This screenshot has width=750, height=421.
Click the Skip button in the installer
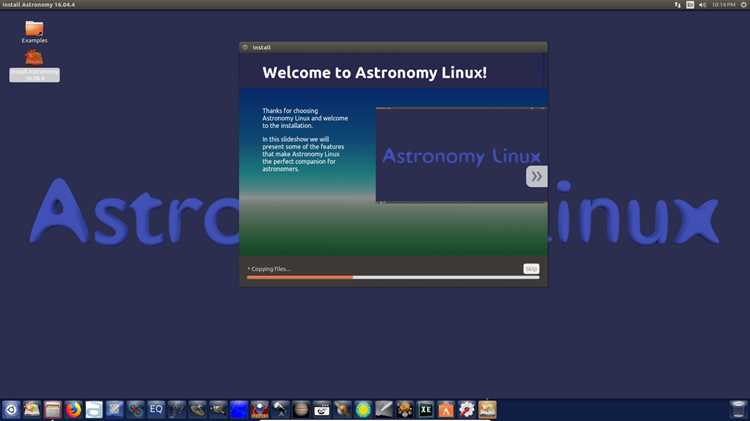pyautogui.click(x=531, y=269)
